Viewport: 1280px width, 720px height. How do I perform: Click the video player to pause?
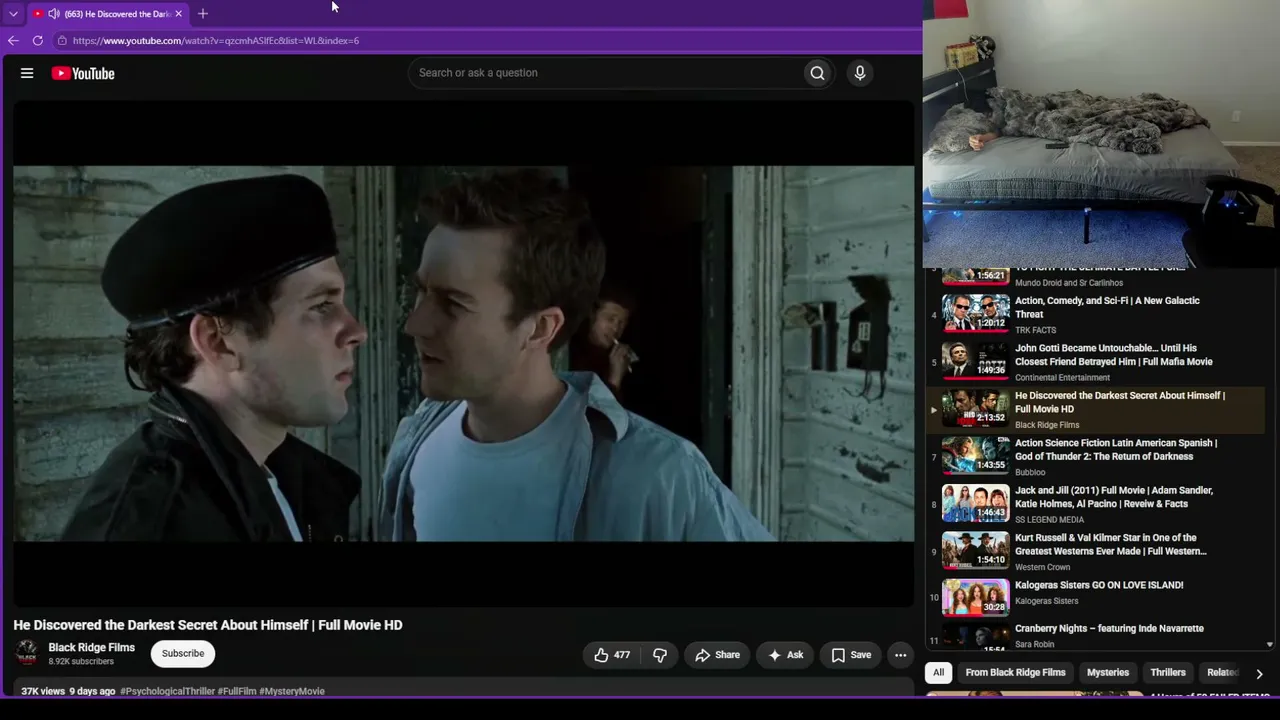tap(463, 353)
